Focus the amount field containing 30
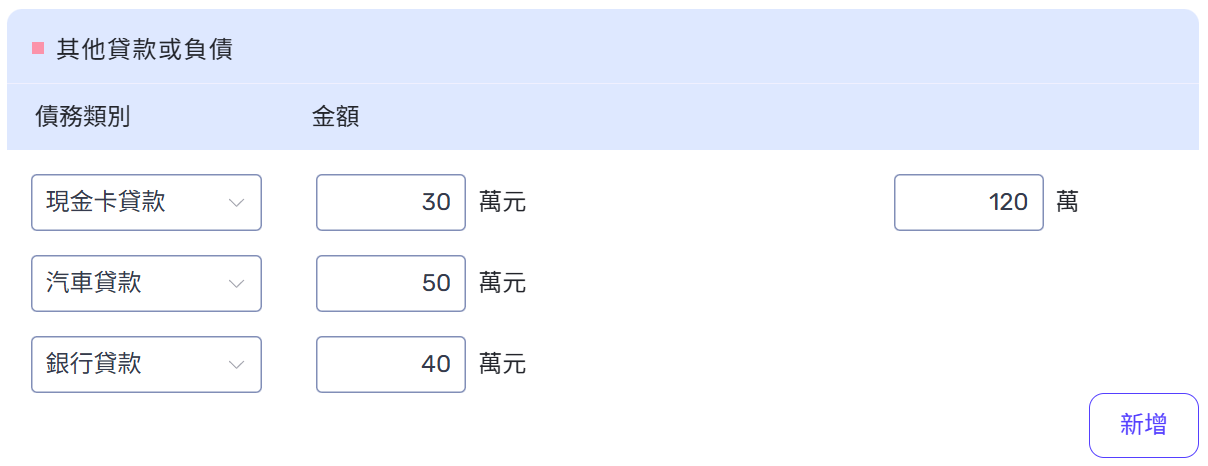Screen dimensions: 1208x466 tap(391, 203)
